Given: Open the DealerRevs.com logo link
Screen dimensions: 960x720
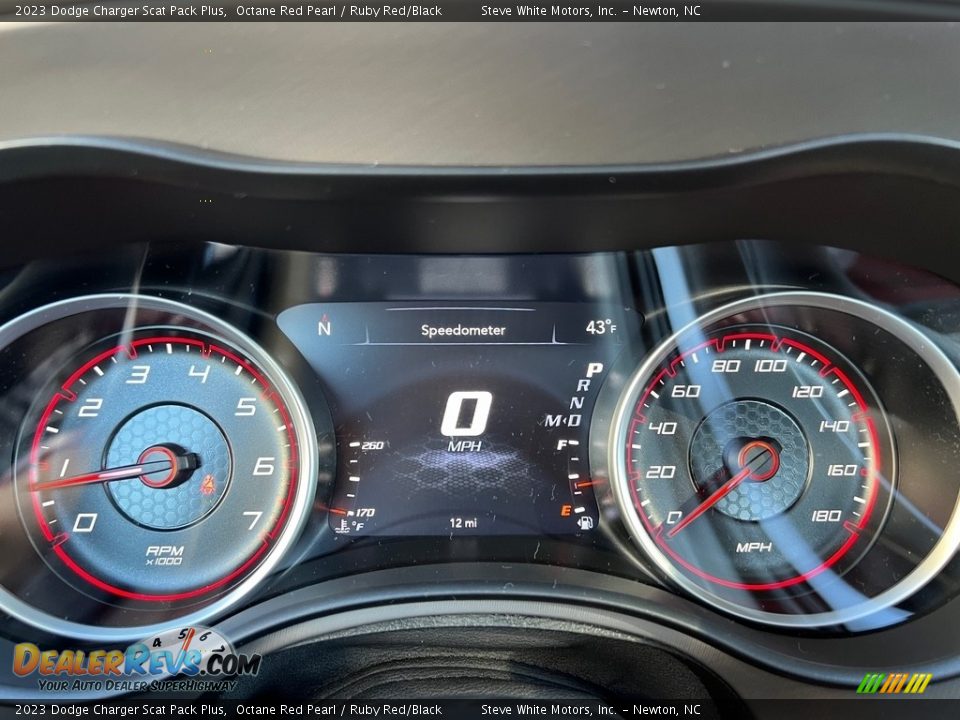Looking at the screenshot, I should click(137, 661).
